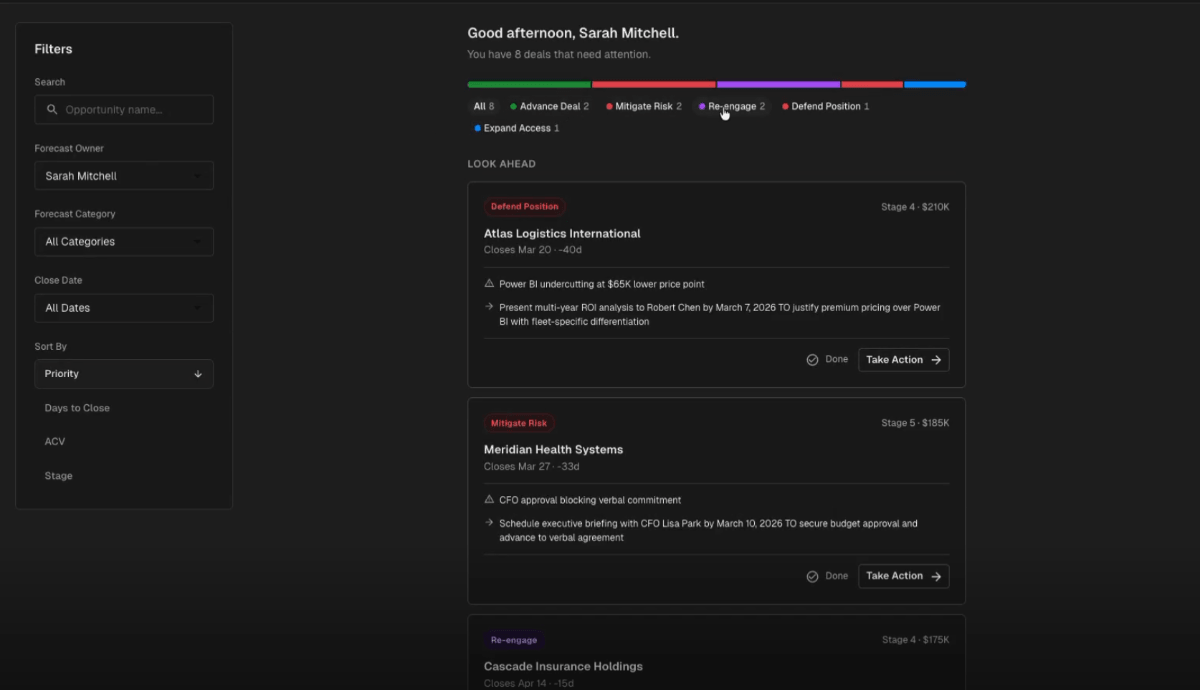Open the Forecast Category dropdown
1200x690 pixels.
pyautogui.click(x=124, y=242)
